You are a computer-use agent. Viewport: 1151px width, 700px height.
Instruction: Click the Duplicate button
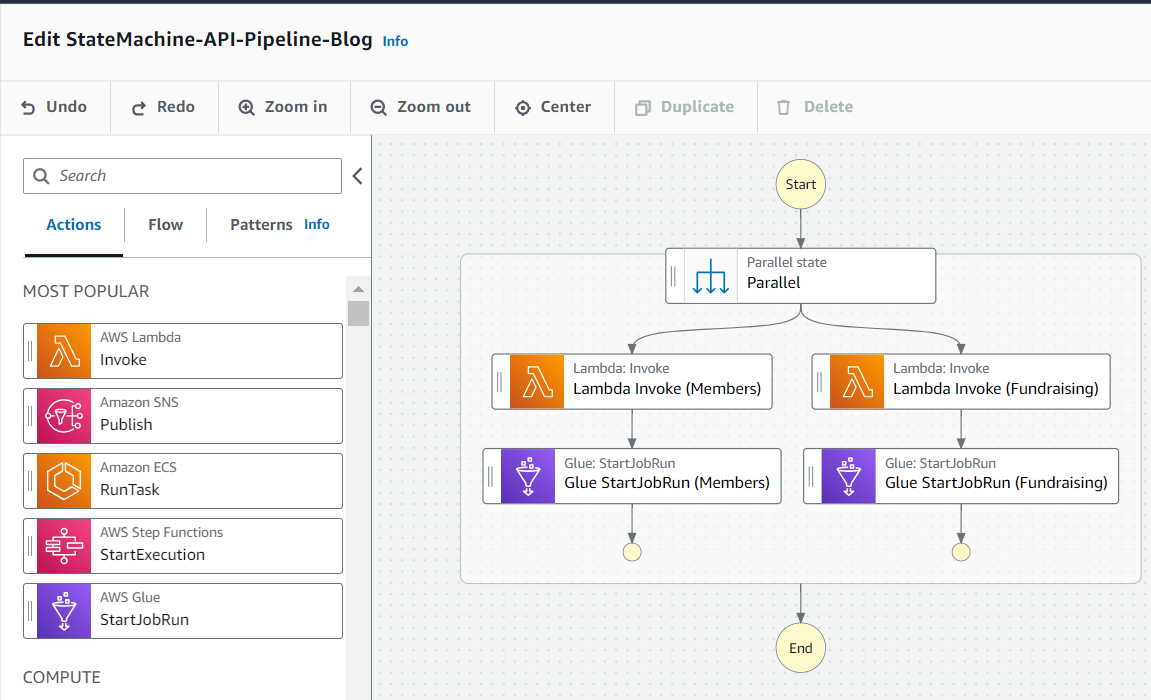coord(684,107)
